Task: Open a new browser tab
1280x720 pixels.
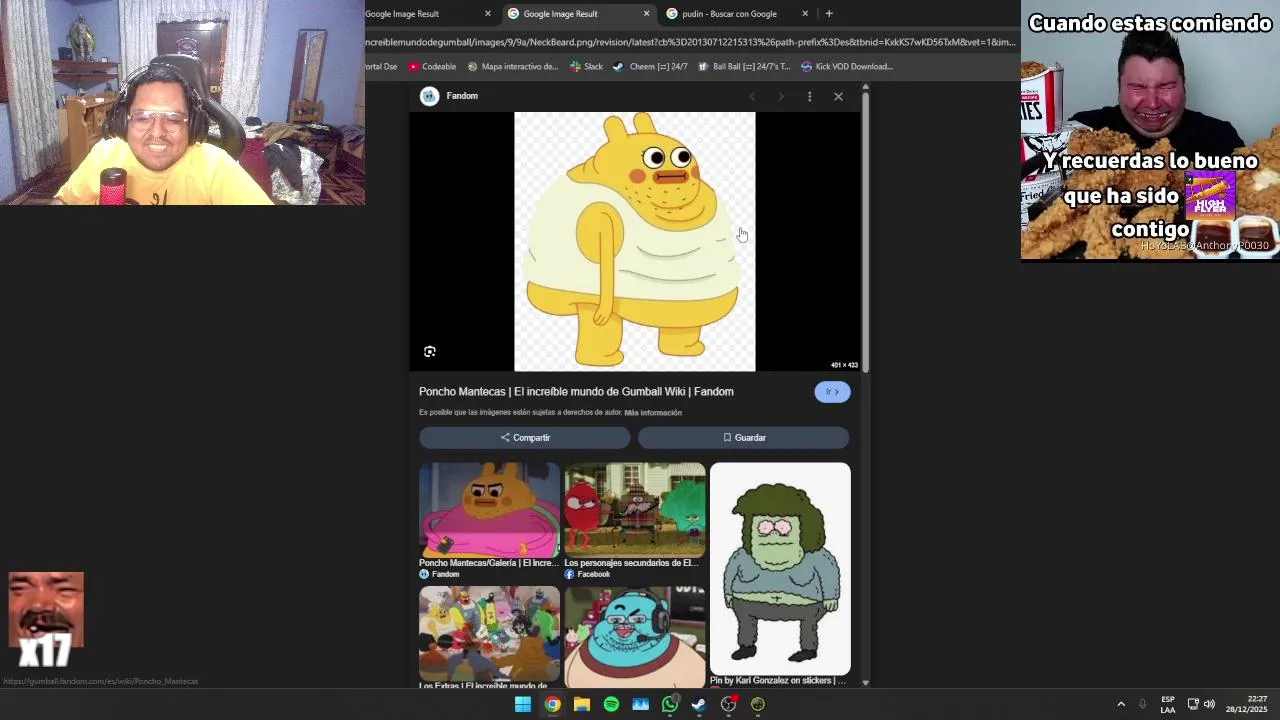Action: tap(829, 14)
